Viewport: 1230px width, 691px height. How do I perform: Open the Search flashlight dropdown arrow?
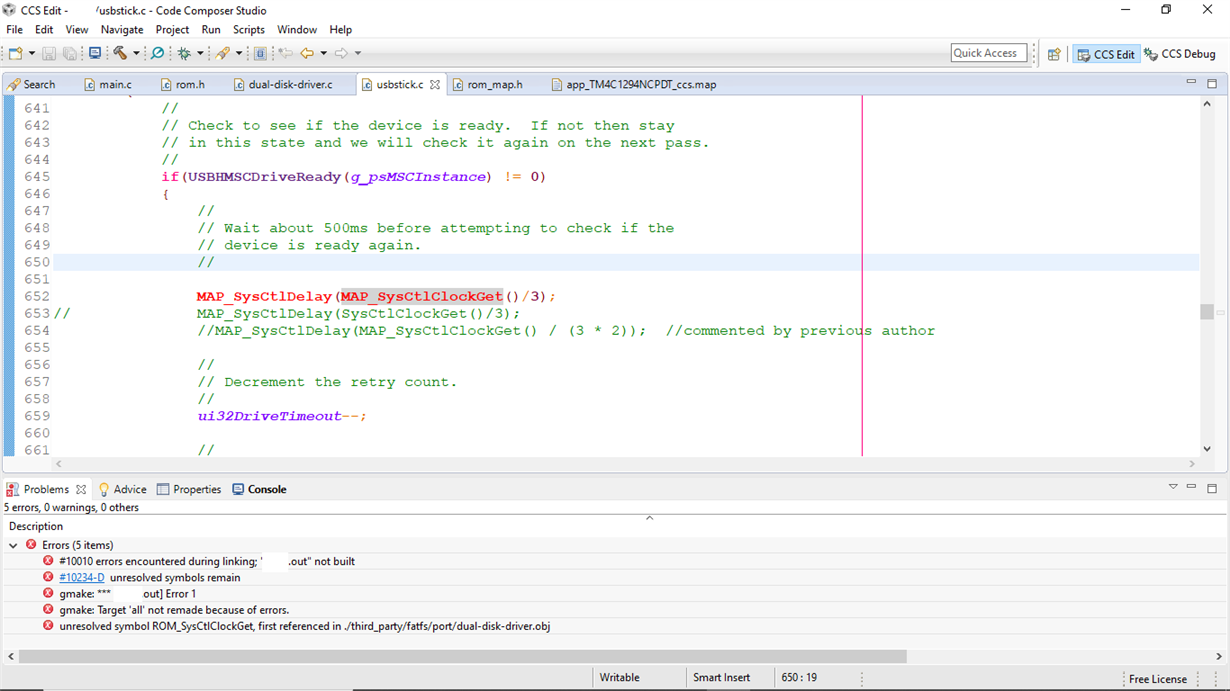tap(239, 53)
